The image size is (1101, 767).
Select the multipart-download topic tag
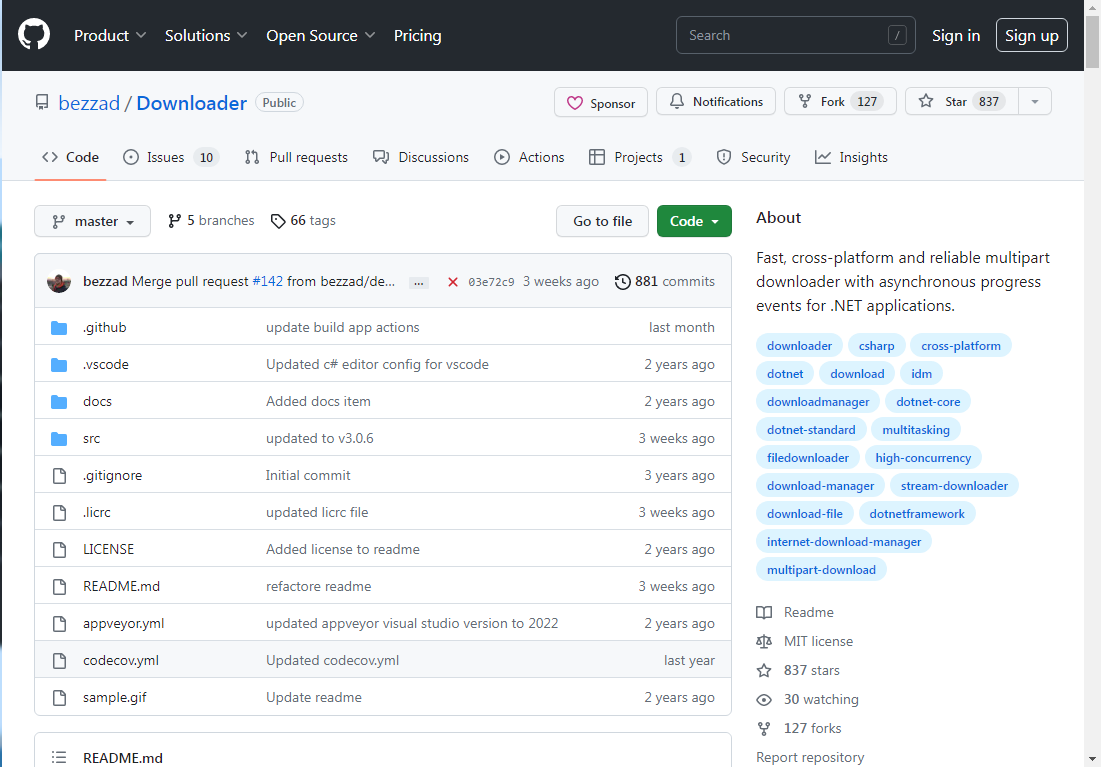[821, 570]
